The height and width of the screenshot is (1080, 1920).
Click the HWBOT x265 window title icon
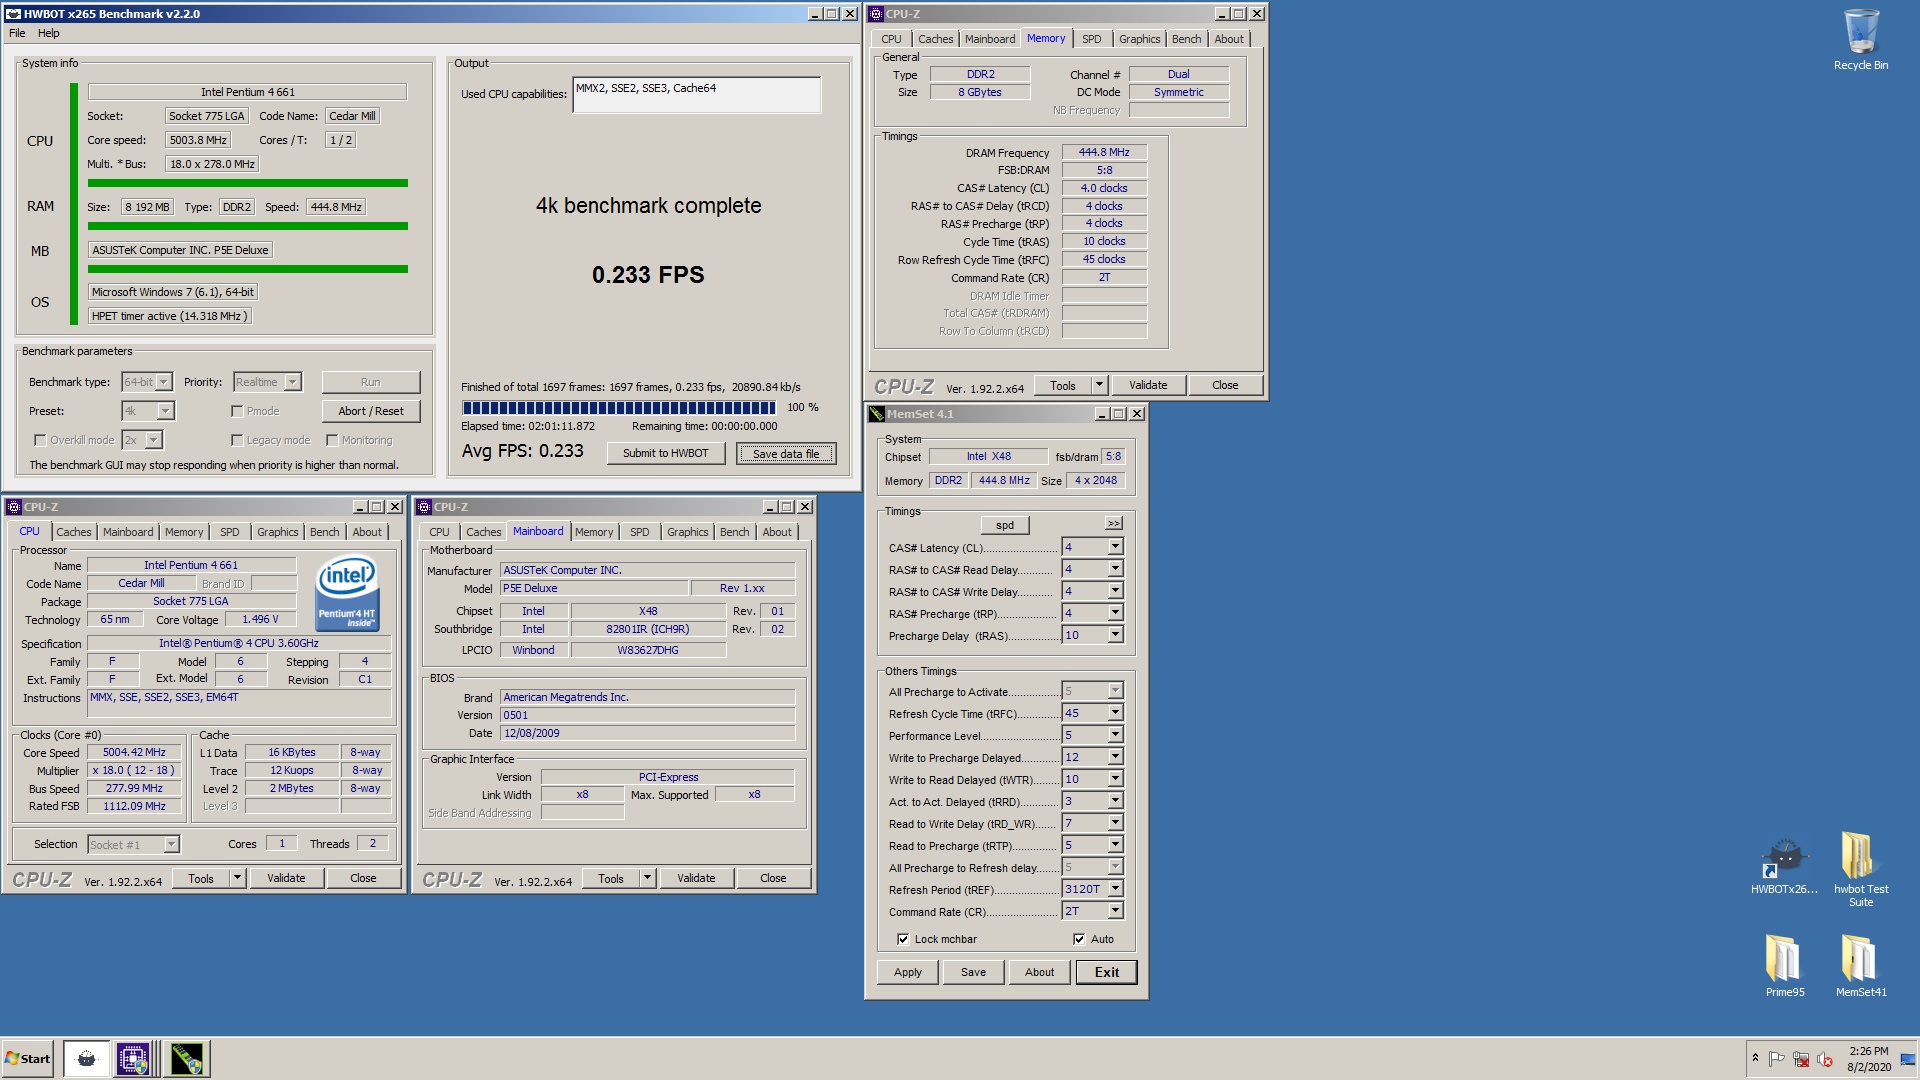pyautogui.click(x=13, y=14)
